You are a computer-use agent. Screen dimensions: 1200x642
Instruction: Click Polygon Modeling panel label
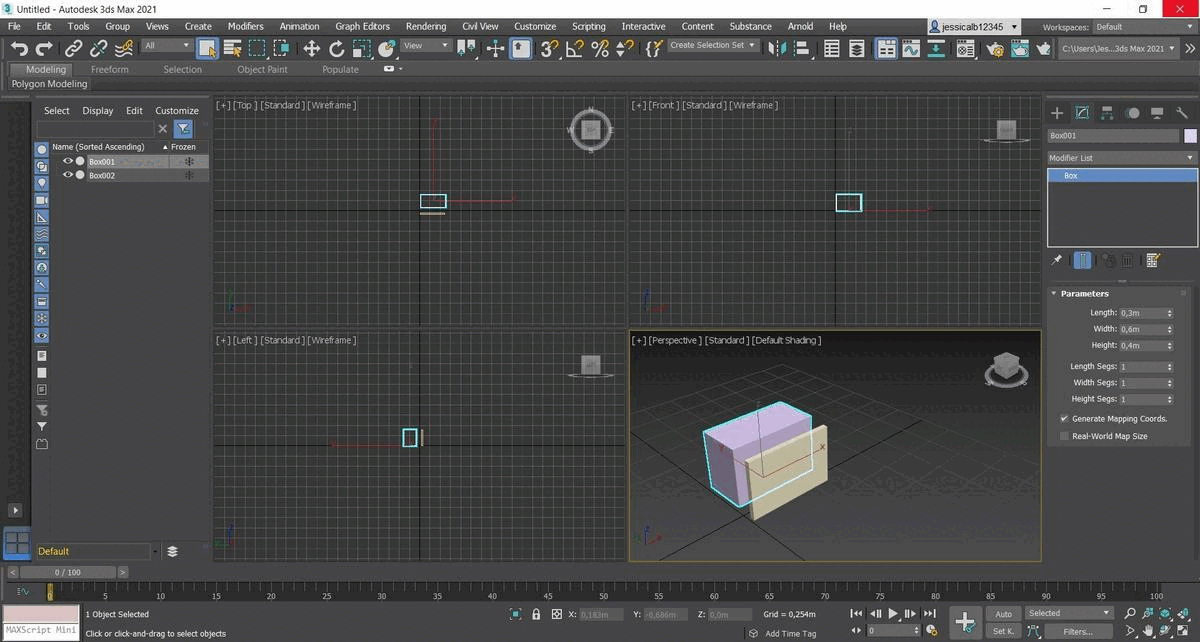(50, 85)
